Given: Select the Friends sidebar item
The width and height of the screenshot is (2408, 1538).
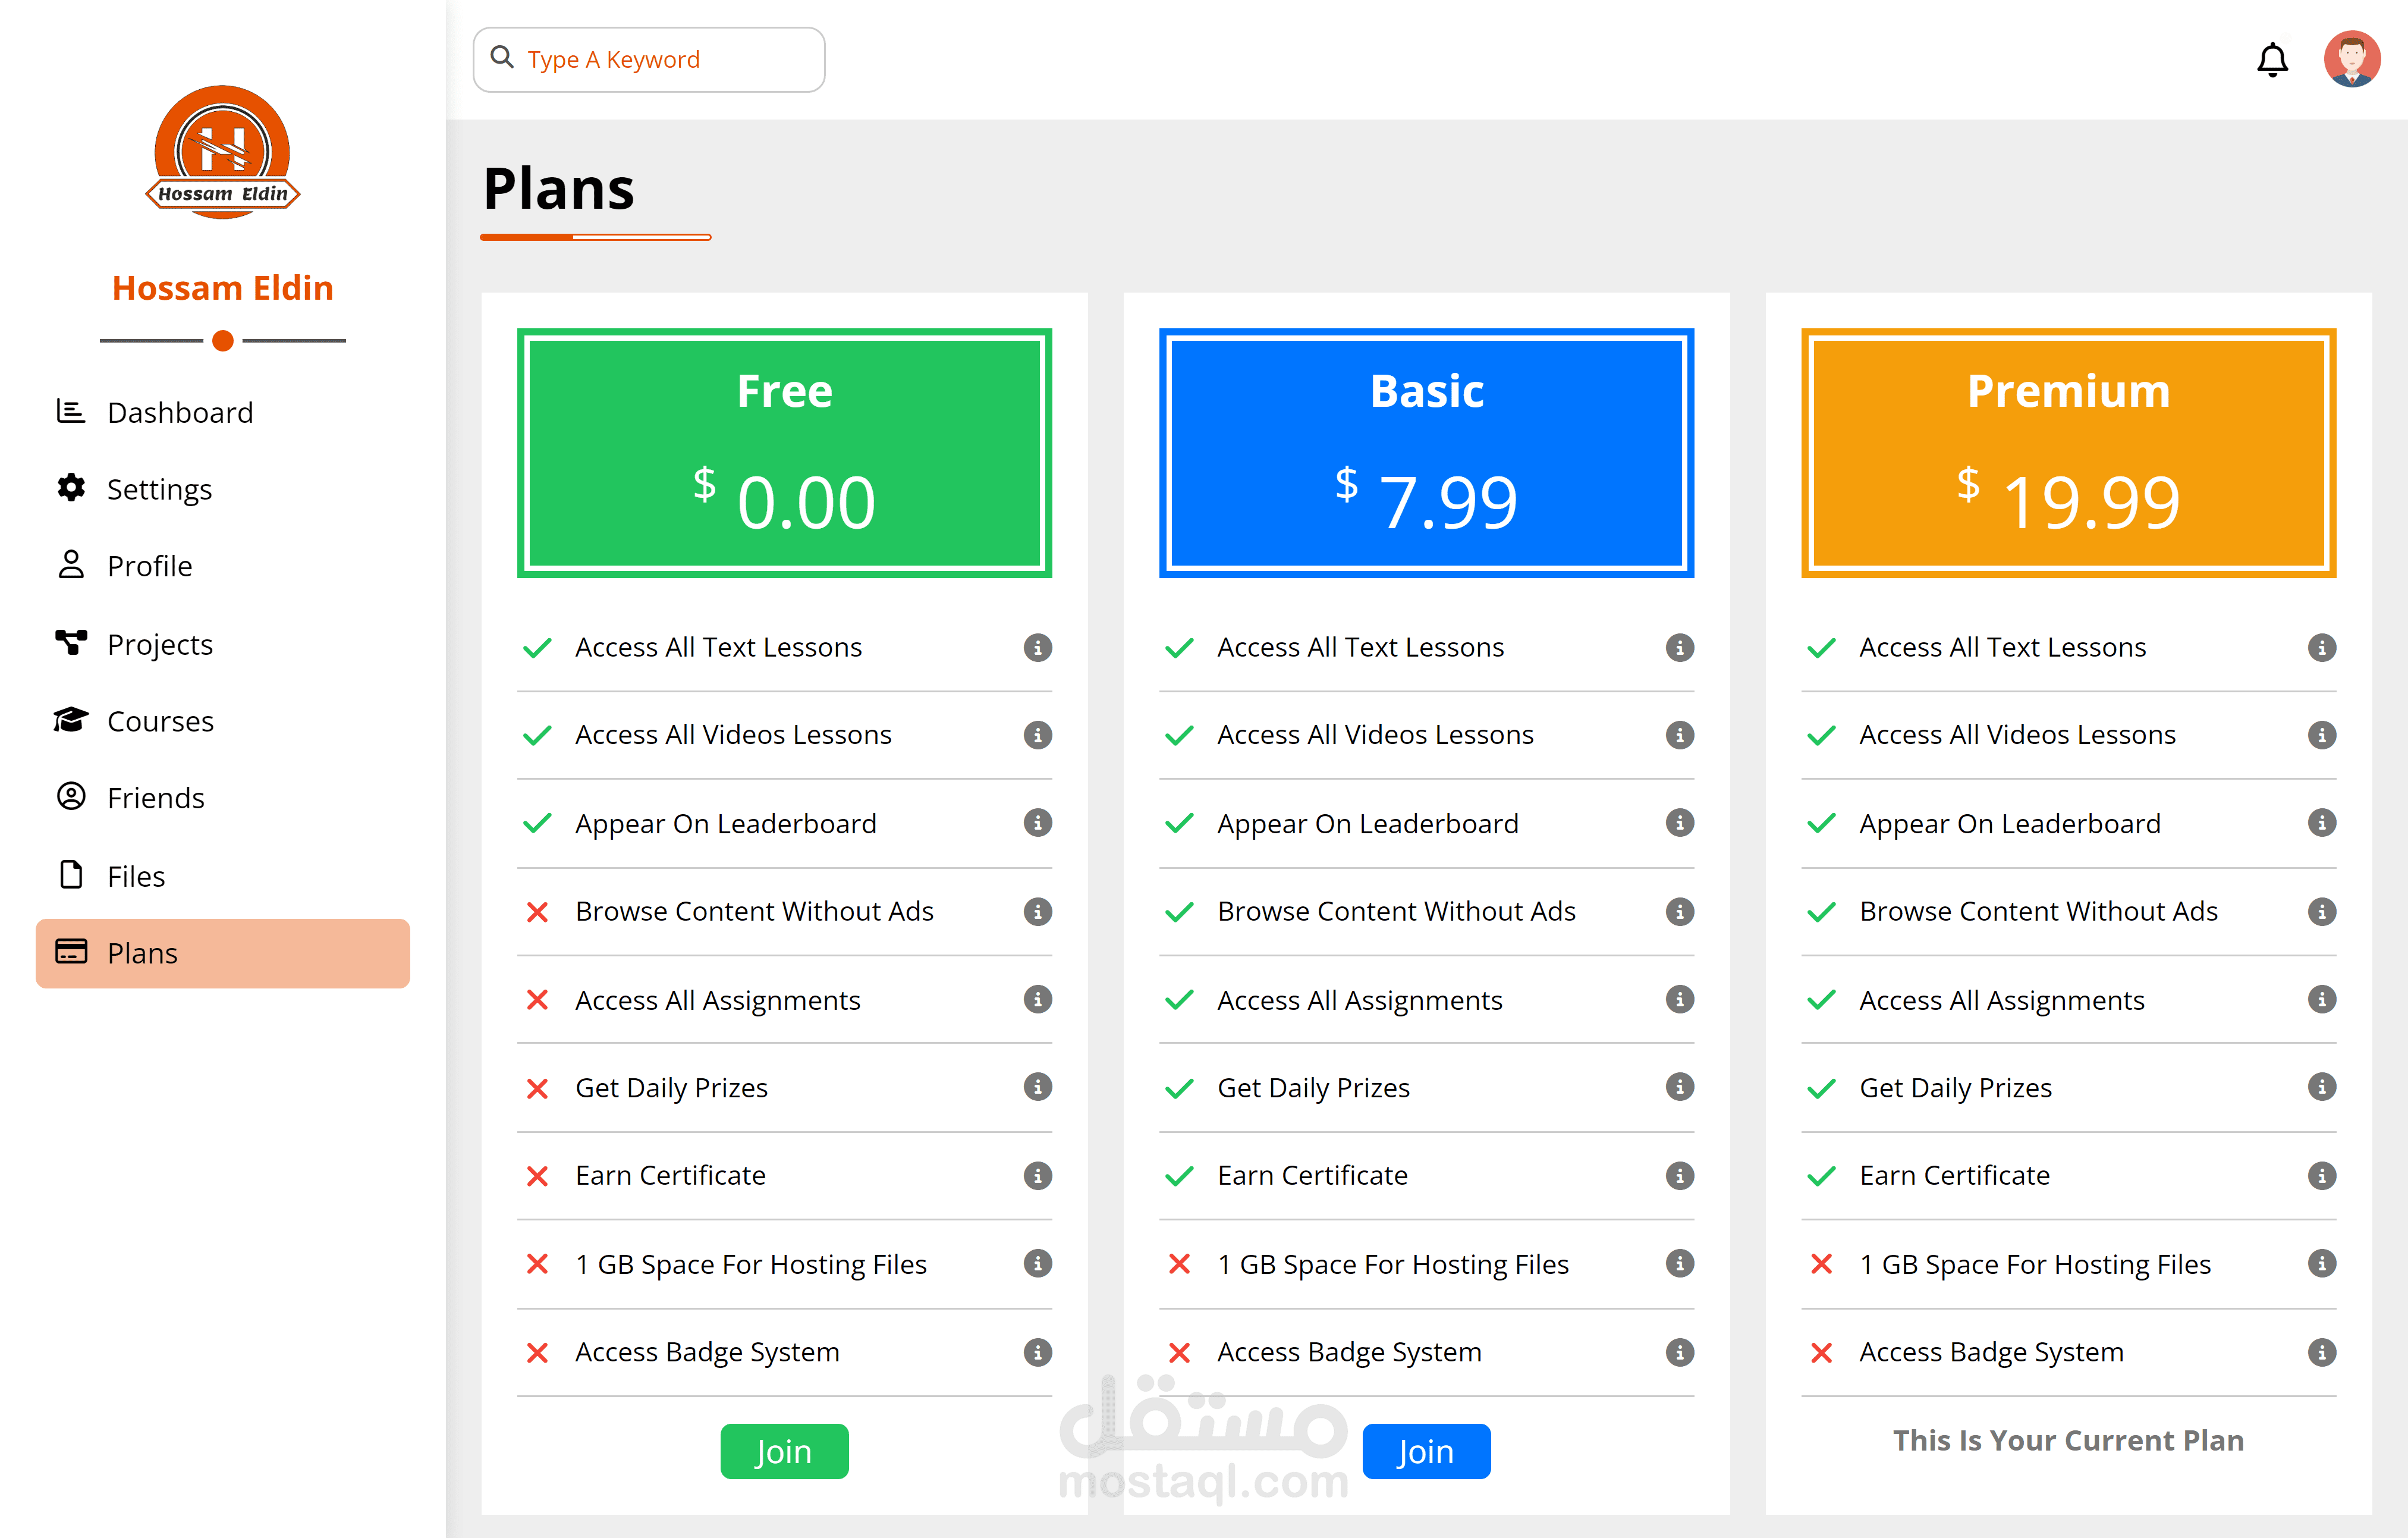Looking at the screenshot, I should [x=155, y=798].
